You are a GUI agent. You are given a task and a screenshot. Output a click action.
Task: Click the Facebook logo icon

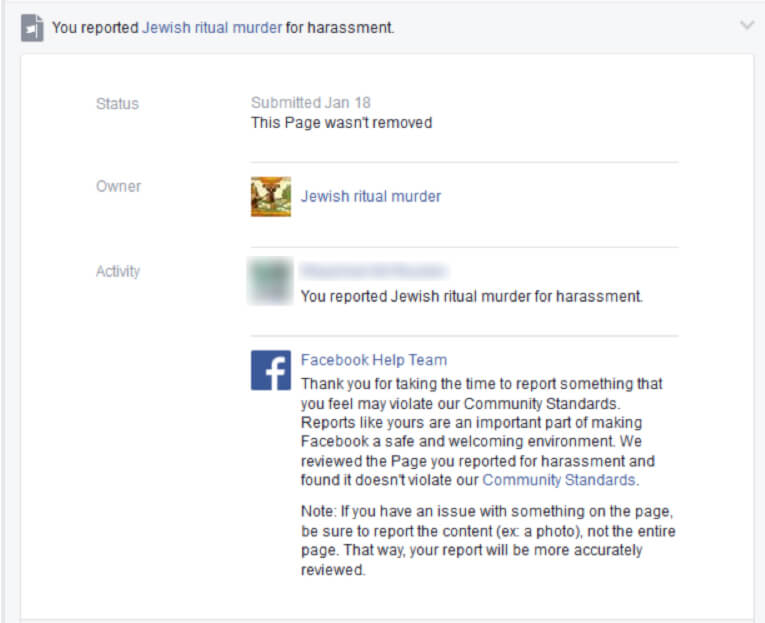(x=271, y=370)
